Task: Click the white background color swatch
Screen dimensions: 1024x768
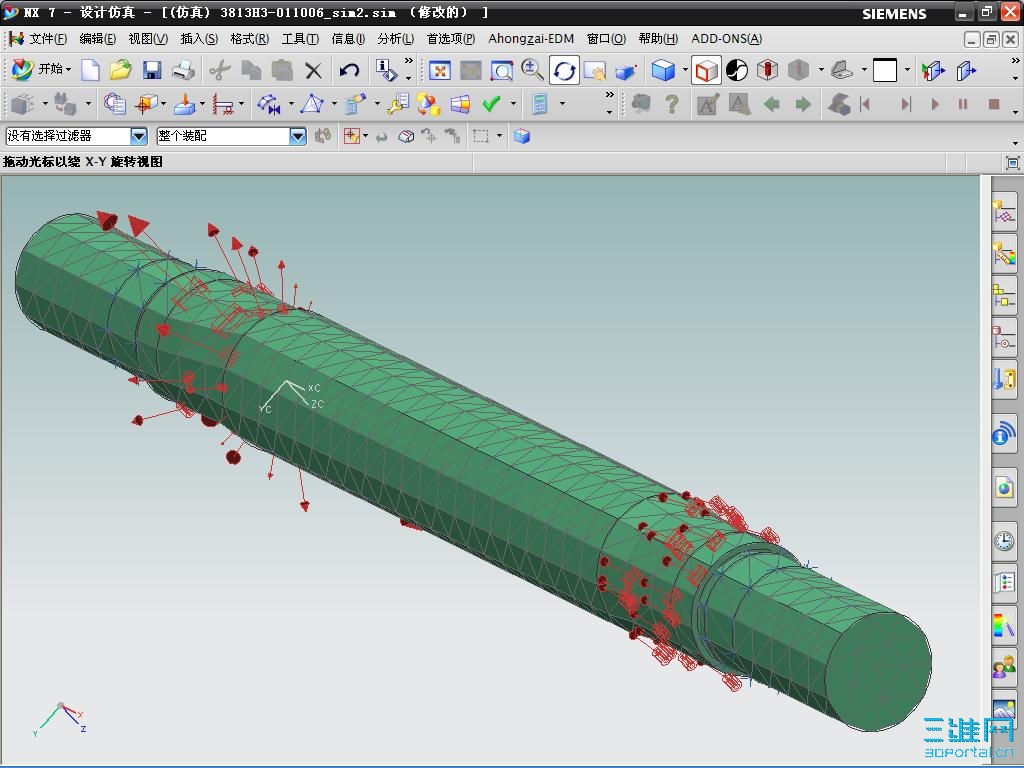Action: (x=884, y=70)
